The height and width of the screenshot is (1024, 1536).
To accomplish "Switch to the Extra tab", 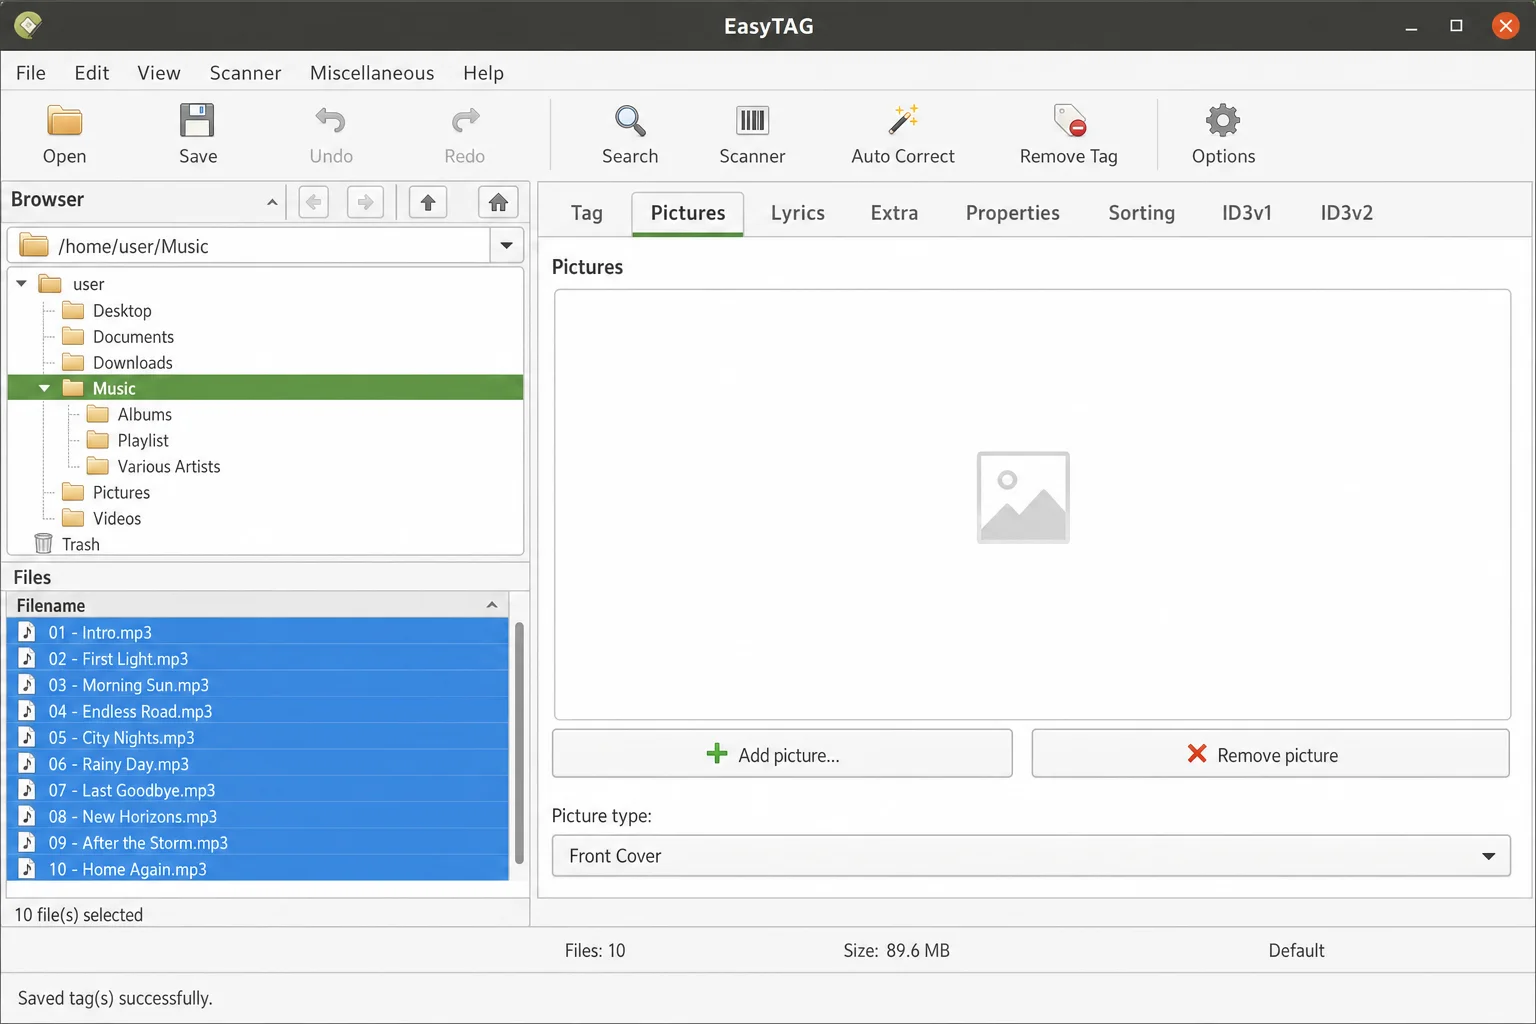I will (894, 213).
